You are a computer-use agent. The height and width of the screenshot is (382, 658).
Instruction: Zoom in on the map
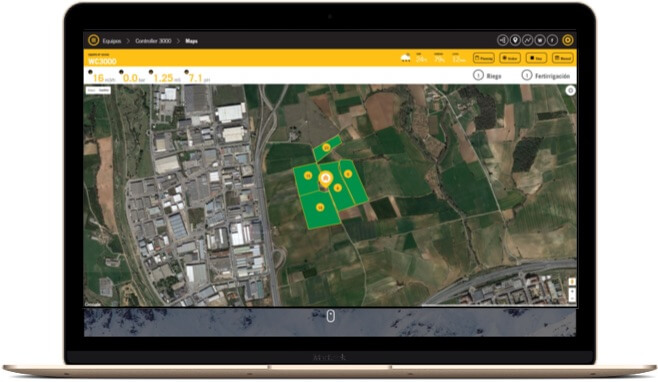click(x=572, y=290)
